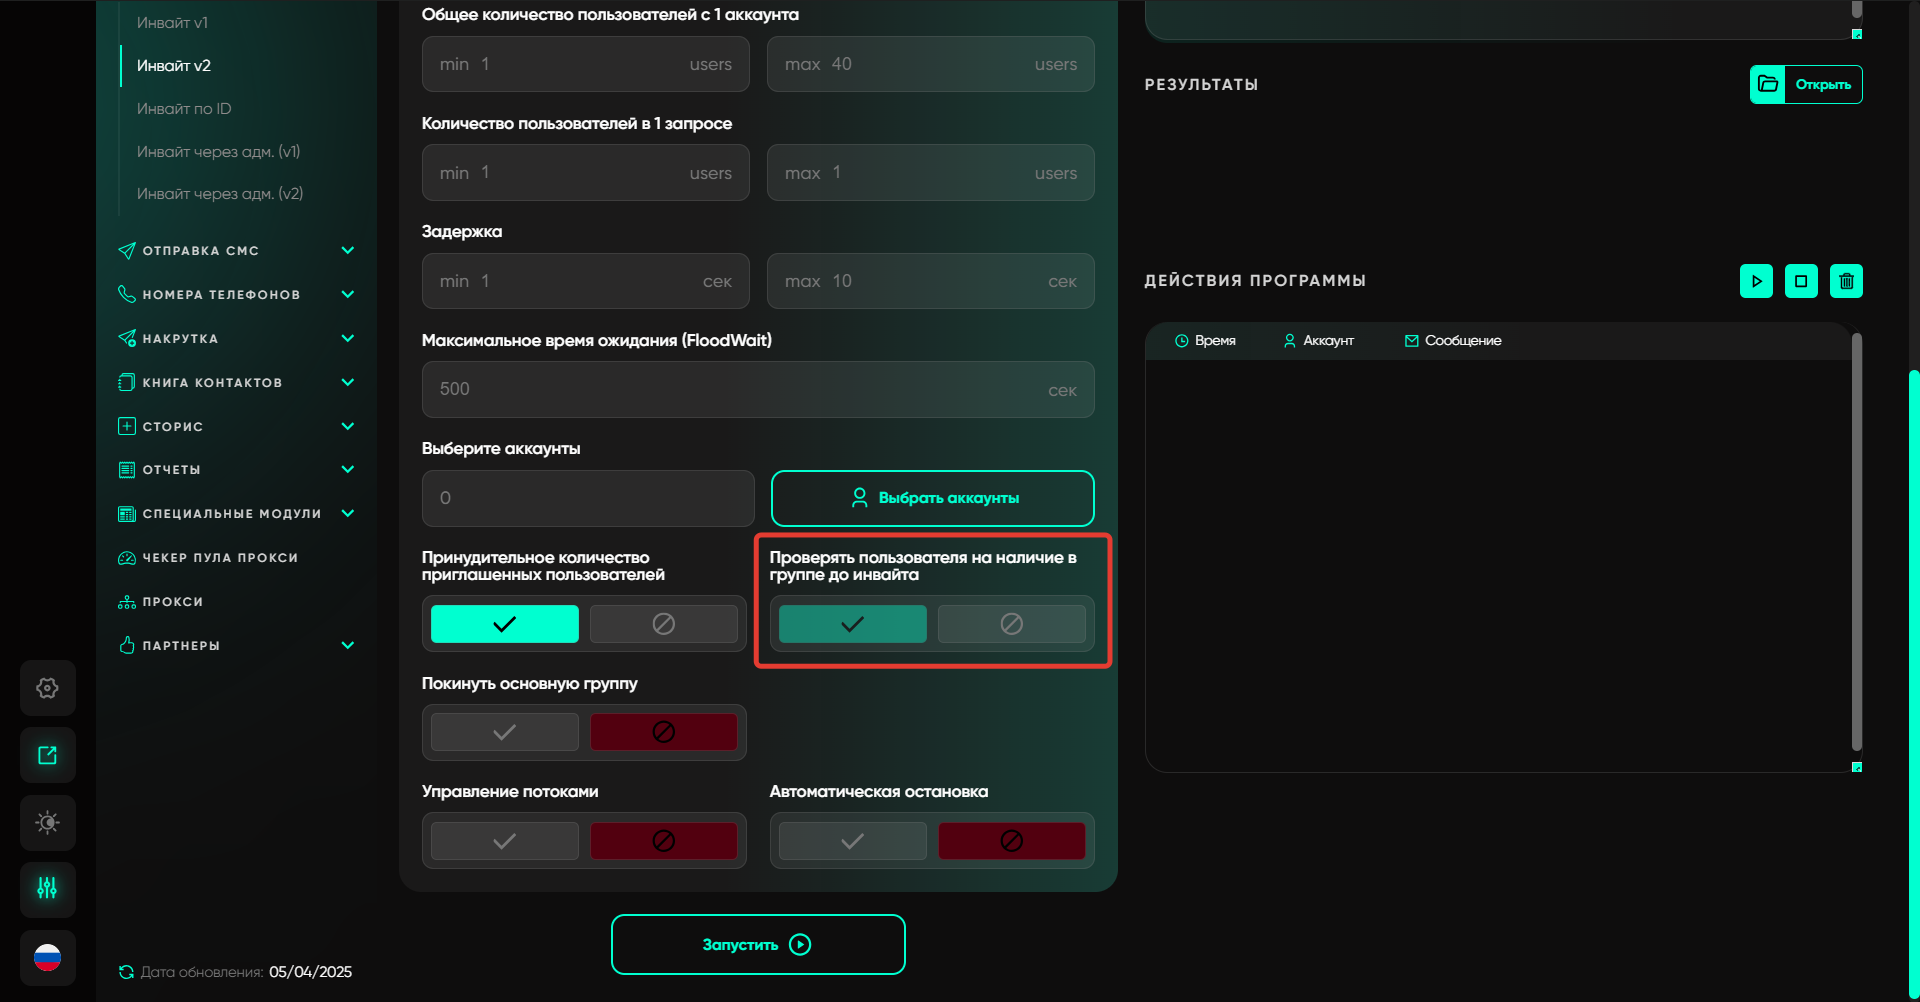Open Инвайт по ID menu item

(x=184, y=108)
